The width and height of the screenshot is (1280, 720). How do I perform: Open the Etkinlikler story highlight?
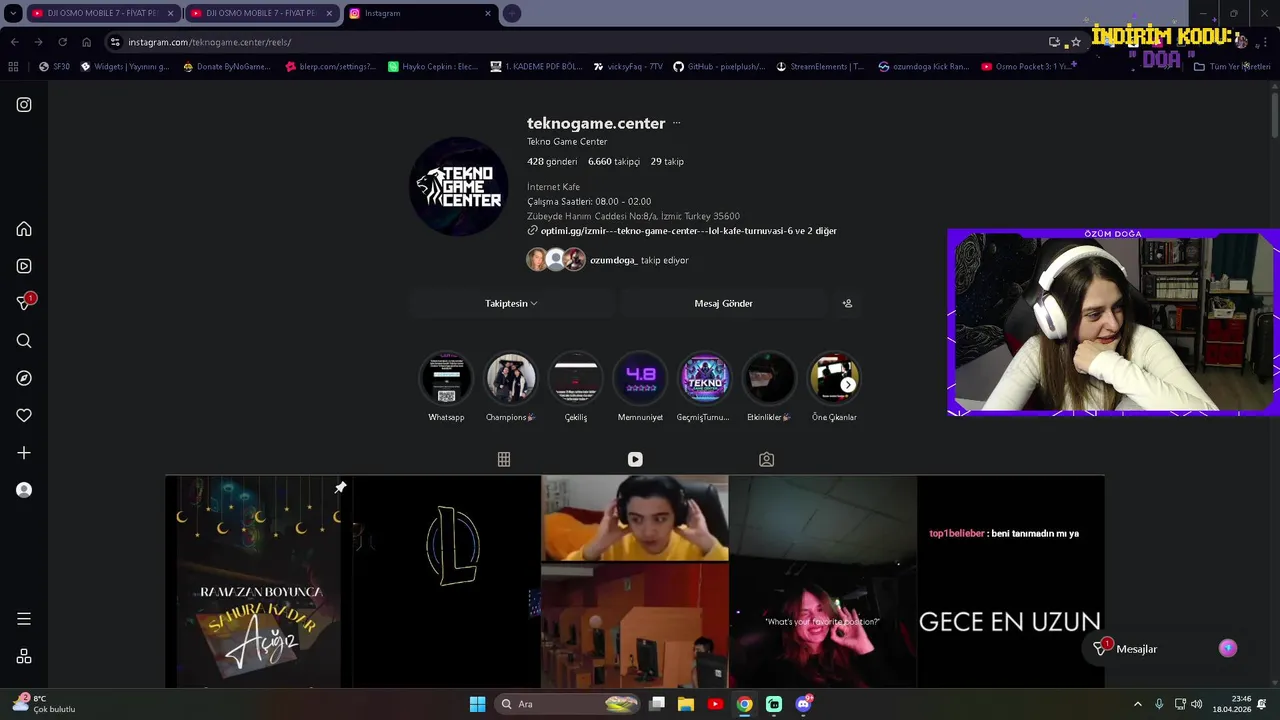(769, 379)
